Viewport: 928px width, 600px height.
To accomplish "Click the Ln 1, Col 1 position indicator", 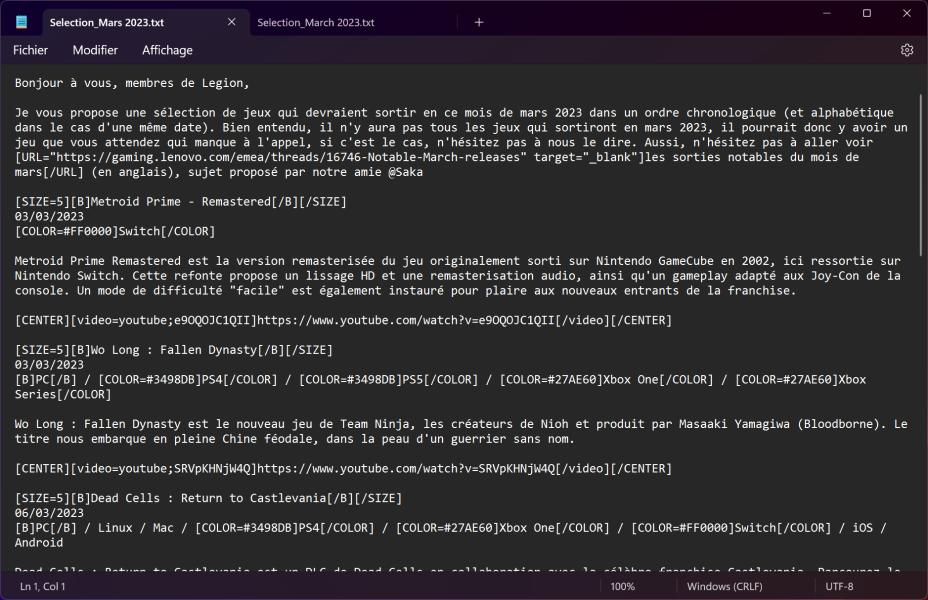I will [x=43, y=586].
